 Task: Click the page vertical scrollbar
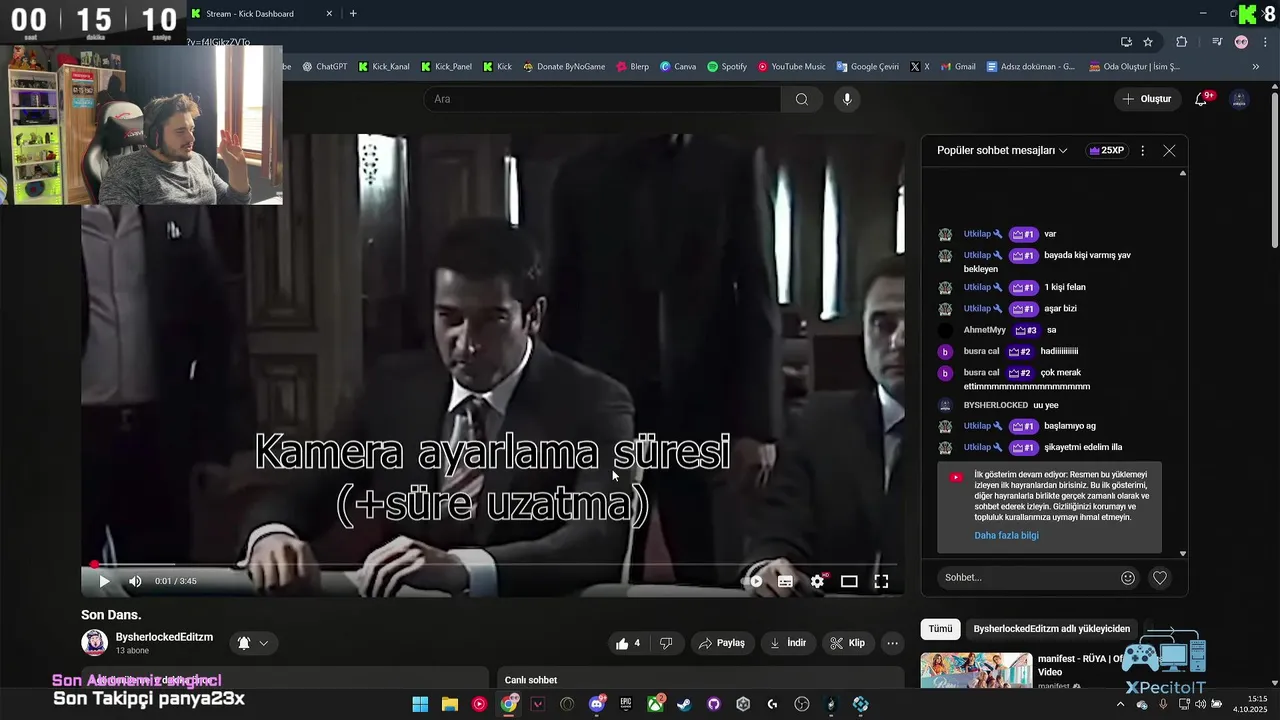[x=1274, y=168]
